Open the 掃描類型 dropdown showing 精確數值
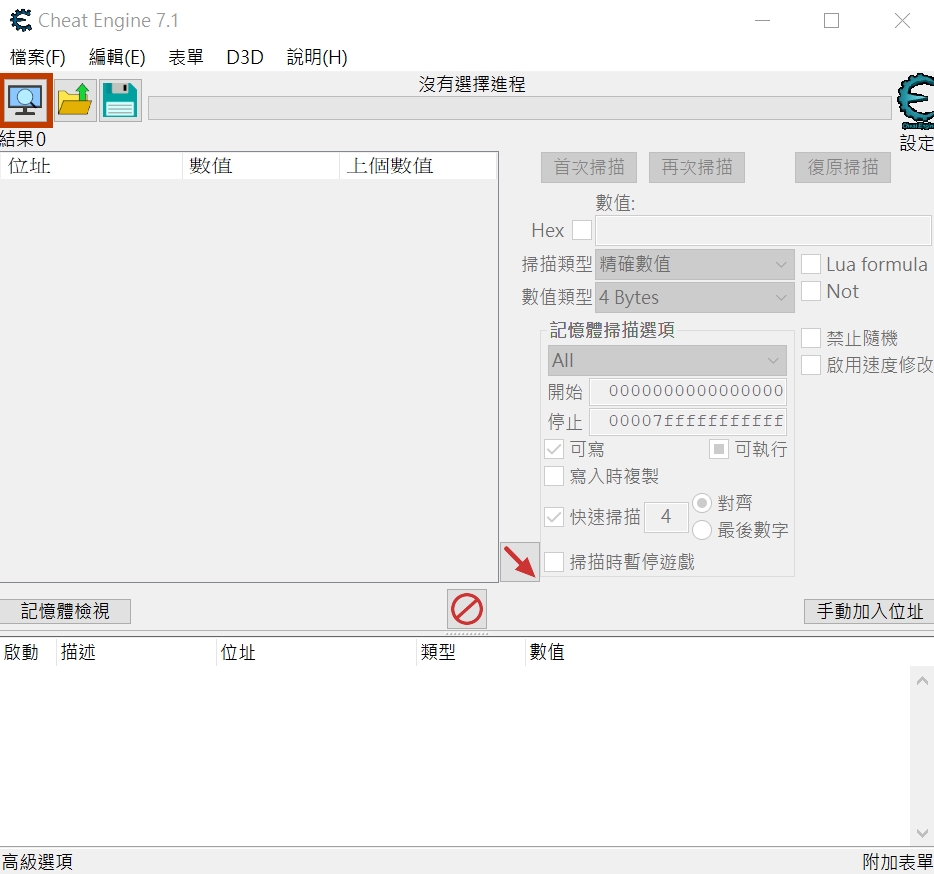934x874 pixels. click(x=695, y=264)
